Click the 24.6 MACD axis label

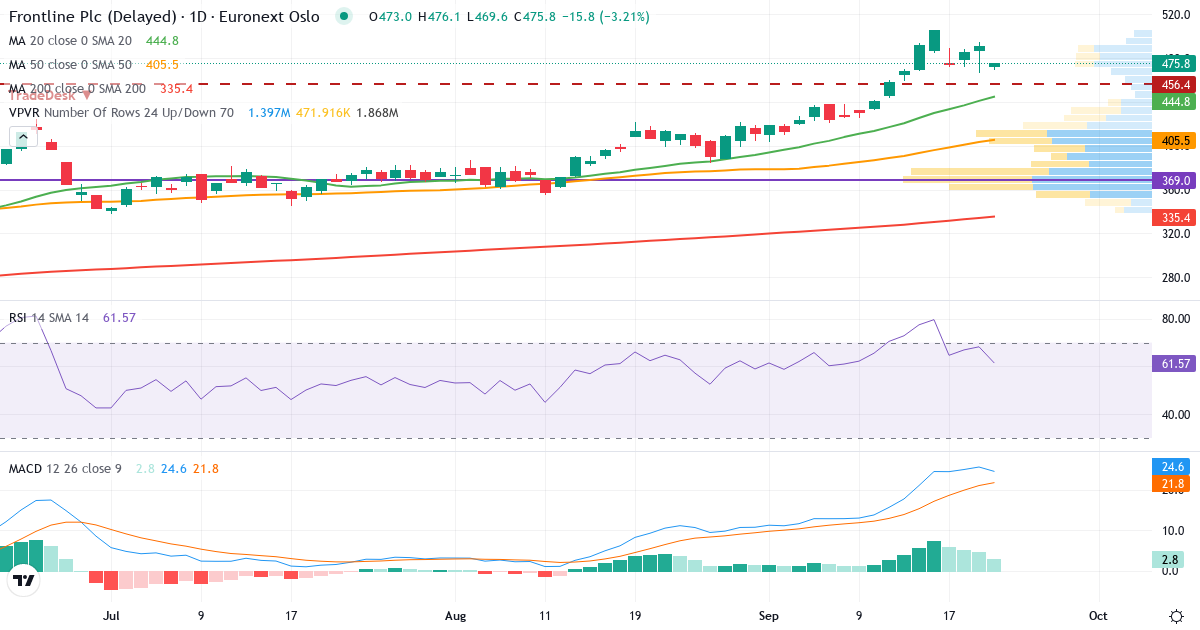(x=1173, y=467)
